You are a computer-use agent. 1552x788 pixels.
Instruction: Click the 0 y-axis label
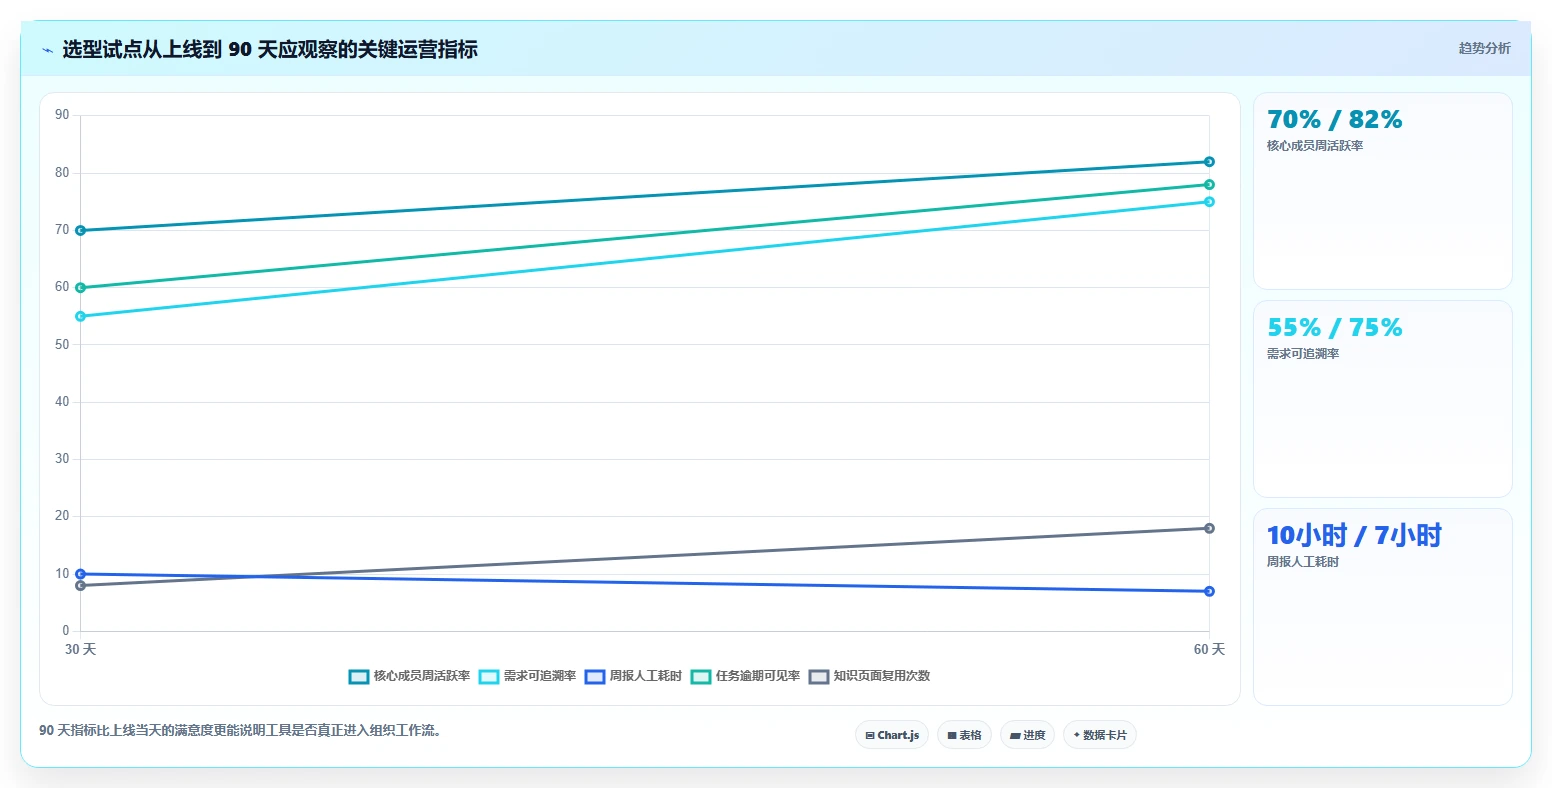click(x=66, y=631)
